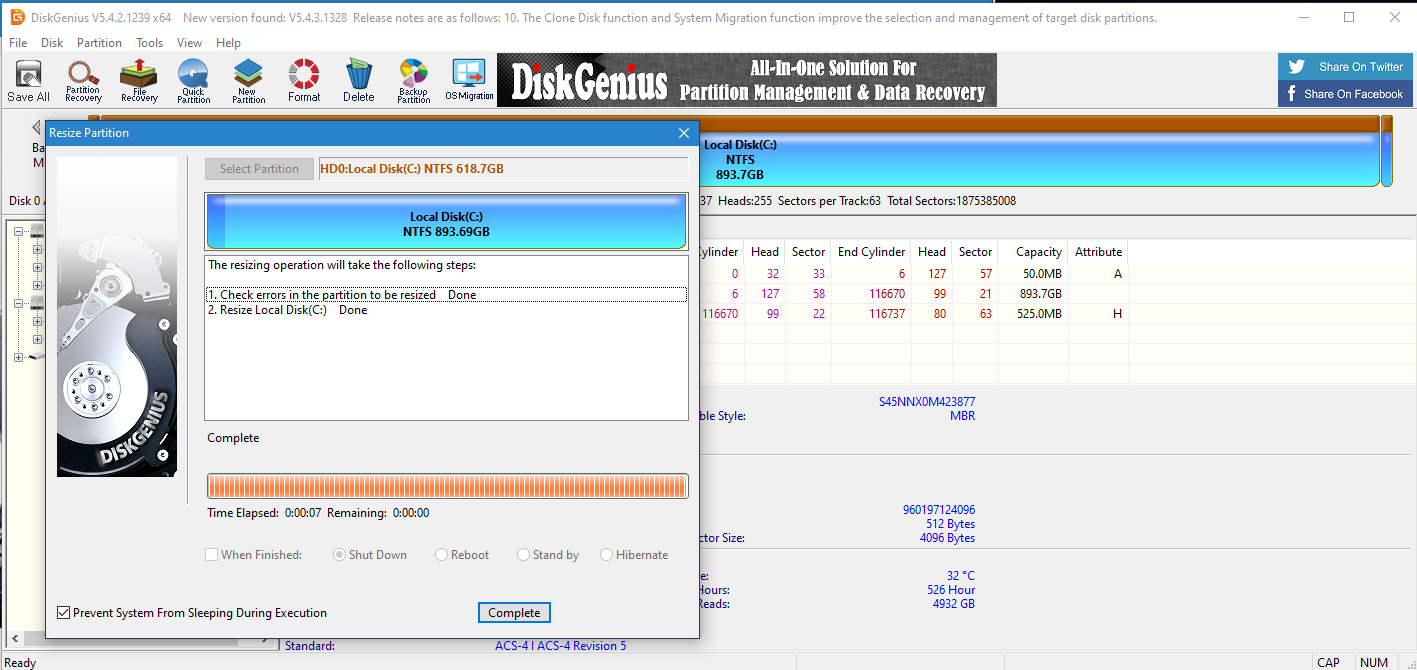Click the DiskGenius All-In-One Solution banner
Viewport: 1417px width, 670px height.
[x=747, y=80]
